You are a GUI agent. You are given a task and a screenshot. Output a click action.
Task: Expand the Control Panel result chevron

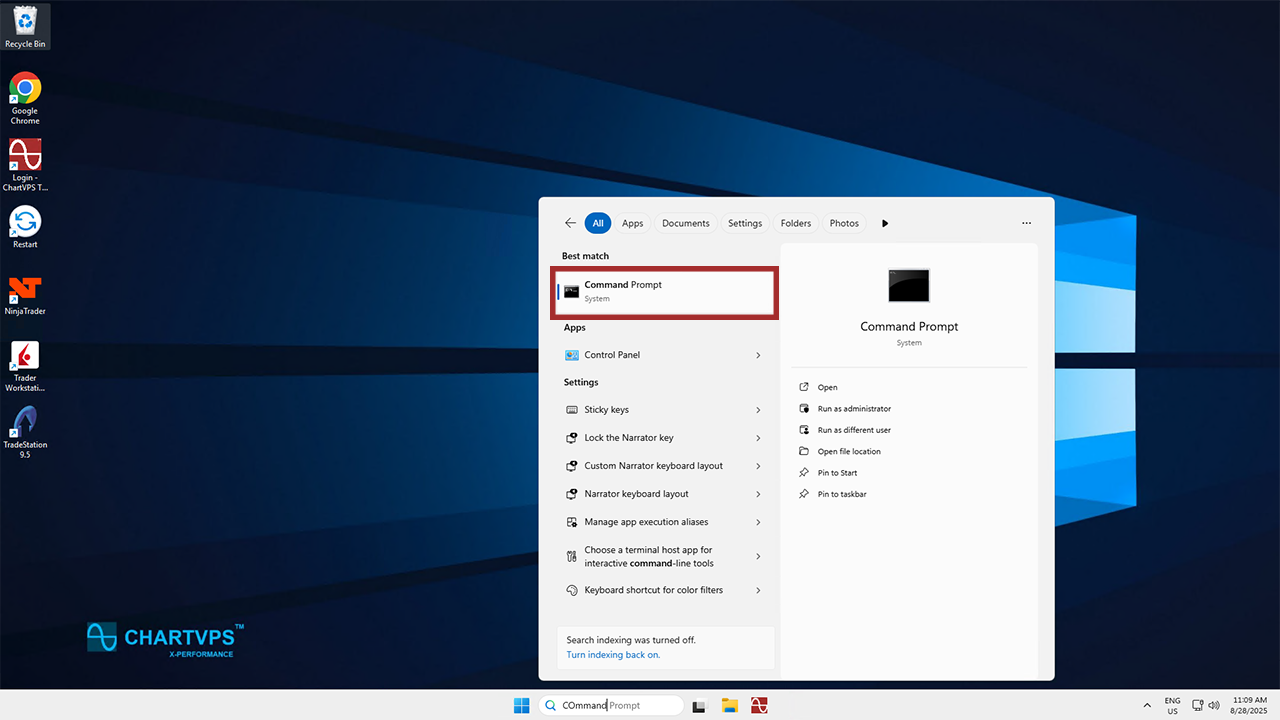coord(758,355)
